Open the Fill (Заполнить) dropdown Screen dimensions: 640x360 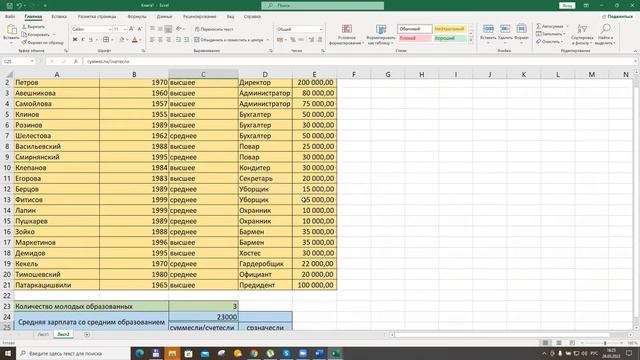point(551,34)
